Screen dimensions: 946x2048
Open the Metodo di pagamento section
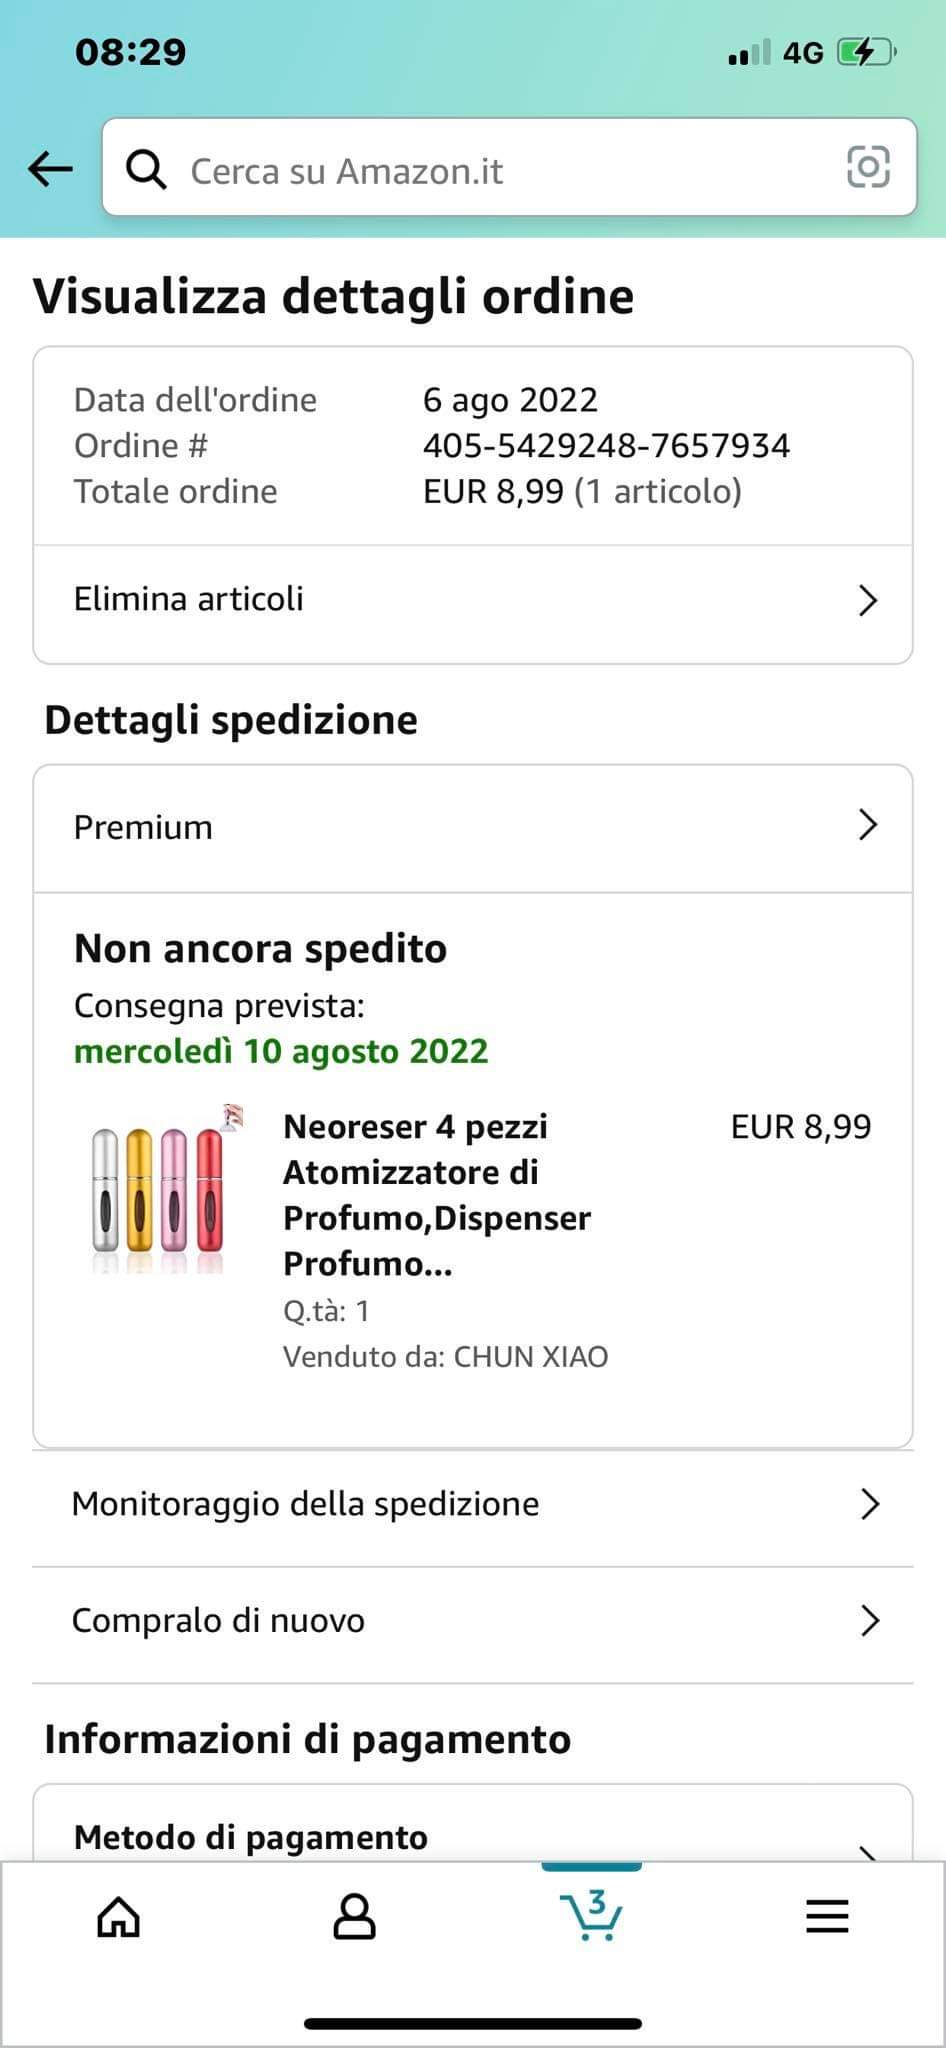point(250,1837)
